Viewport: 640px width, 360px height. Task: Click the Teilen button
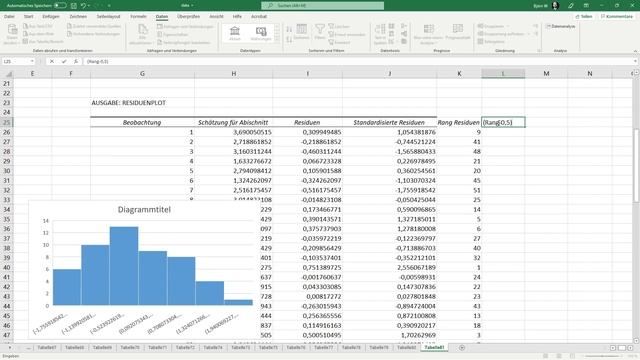(584, 17)
